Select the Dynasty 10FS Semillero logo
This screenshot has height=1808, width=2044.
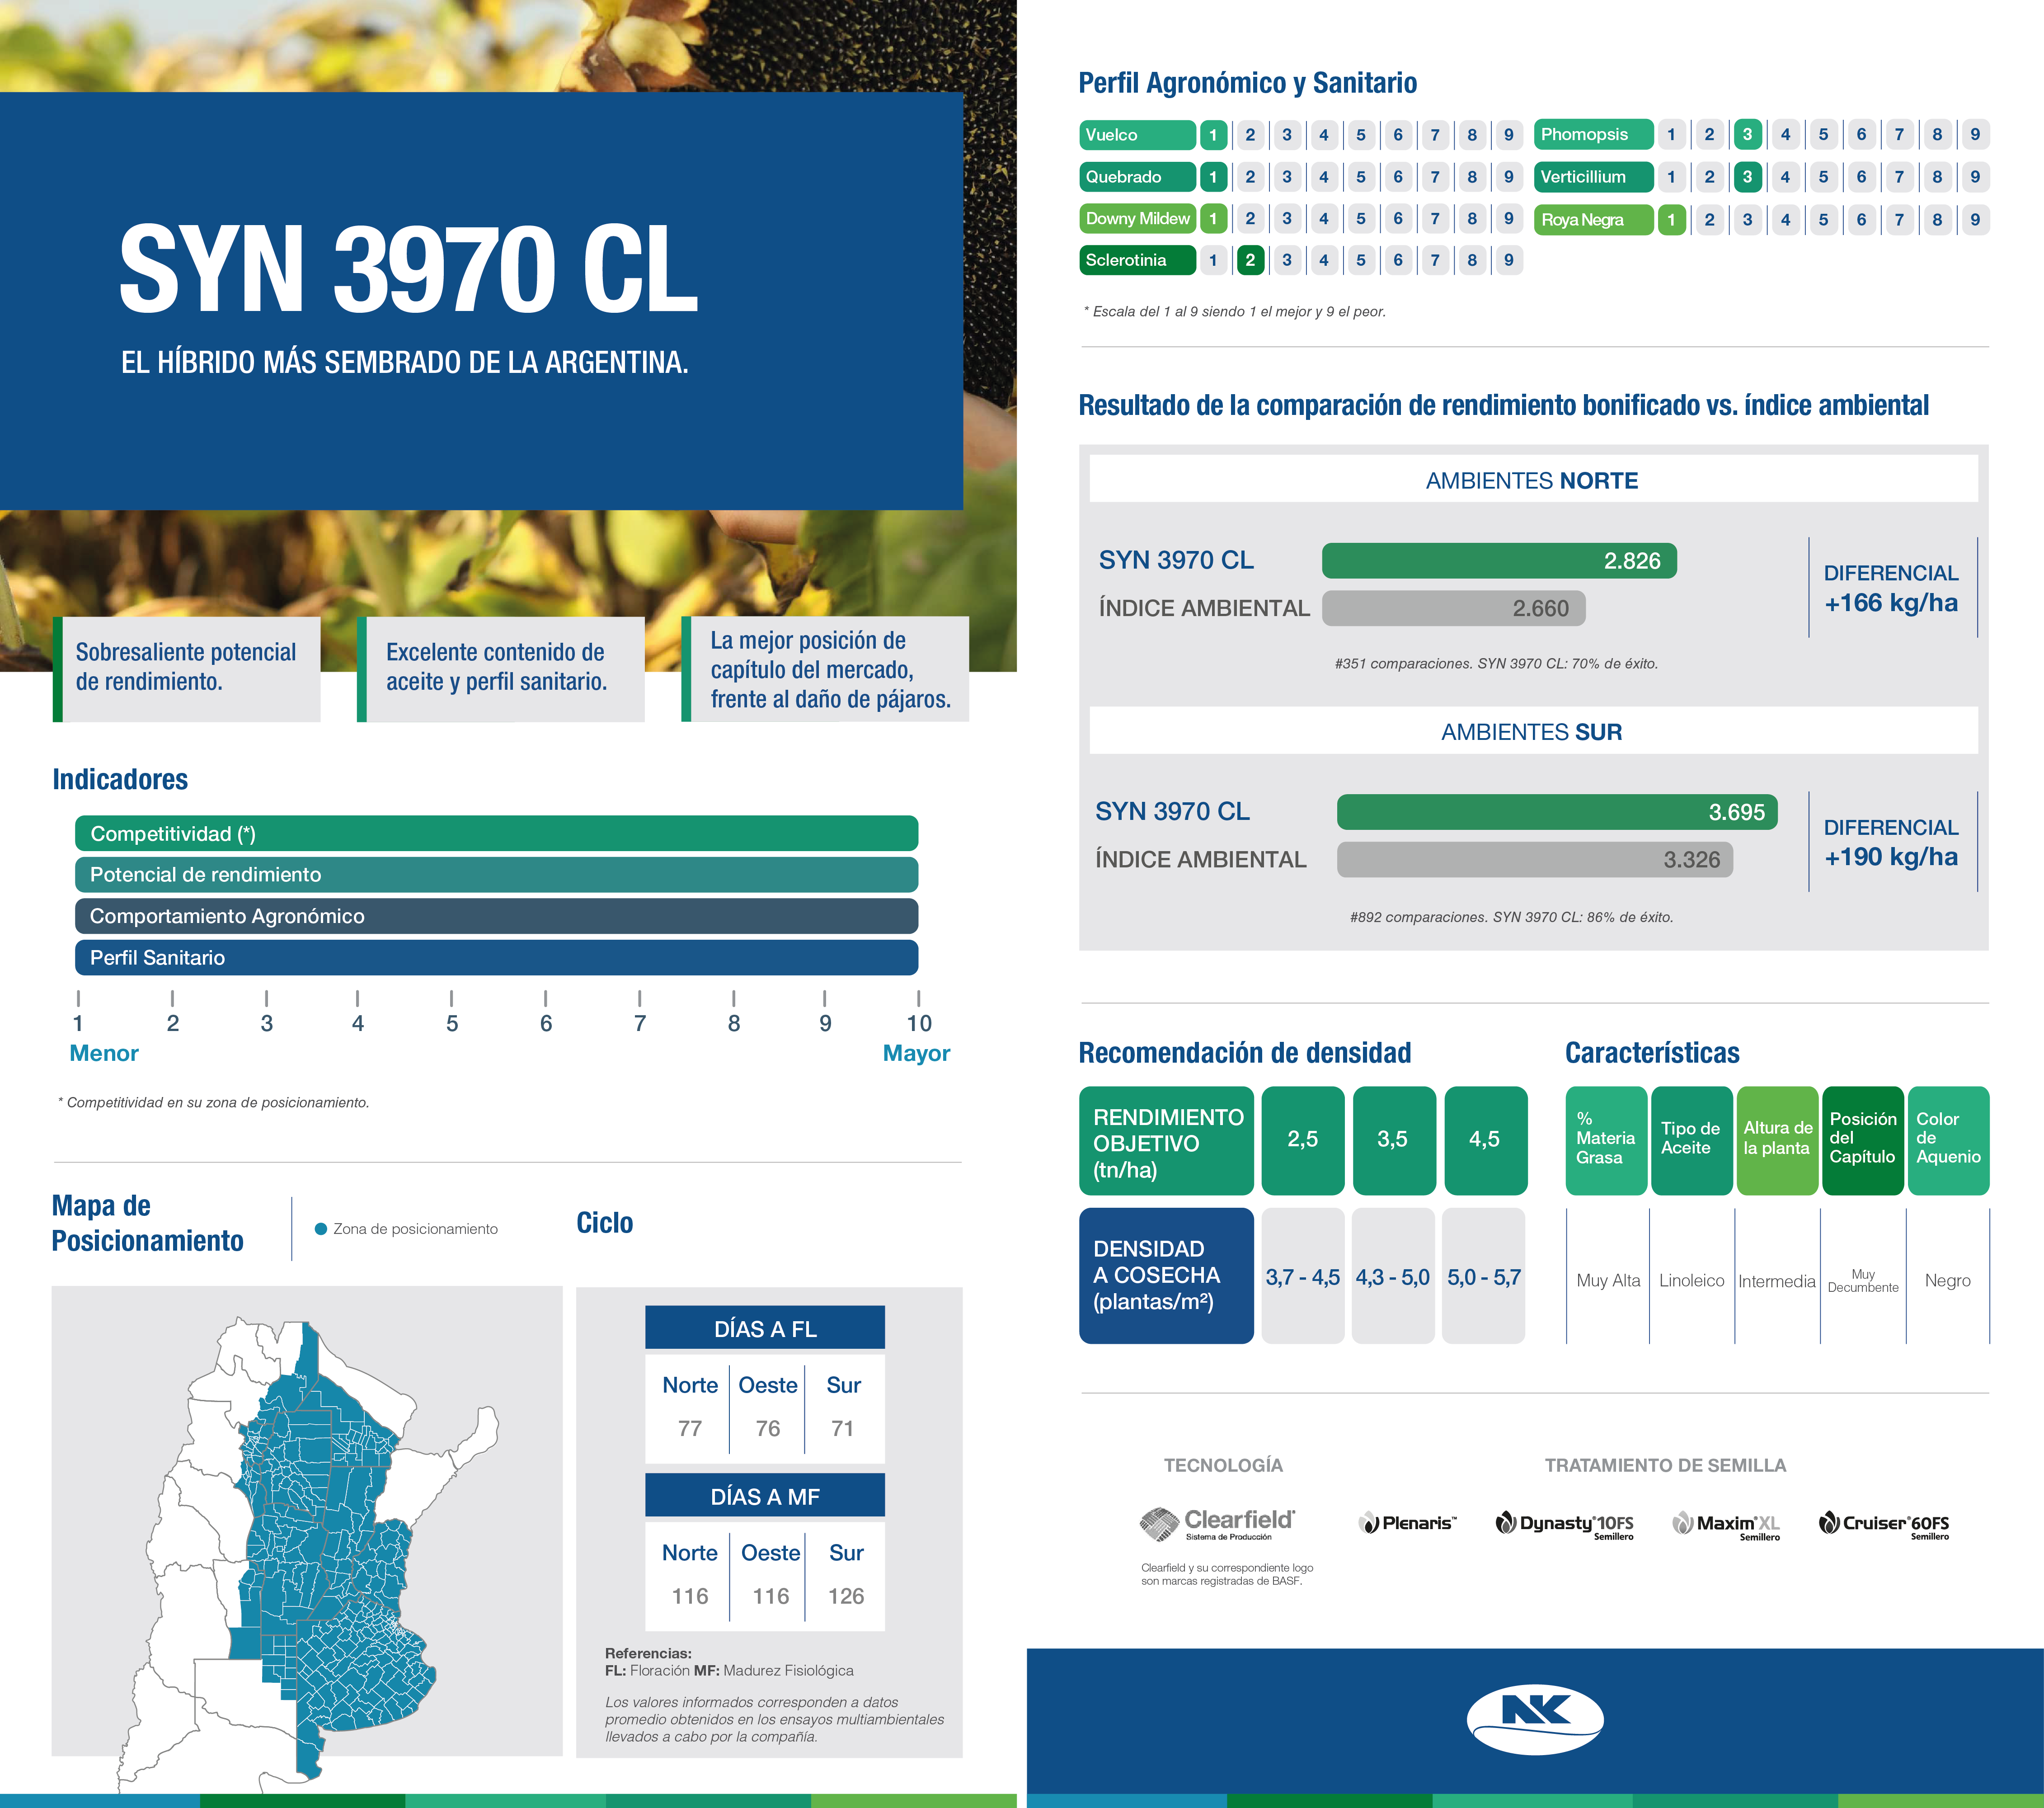pyautogui.click(x=1564, y=1525)
